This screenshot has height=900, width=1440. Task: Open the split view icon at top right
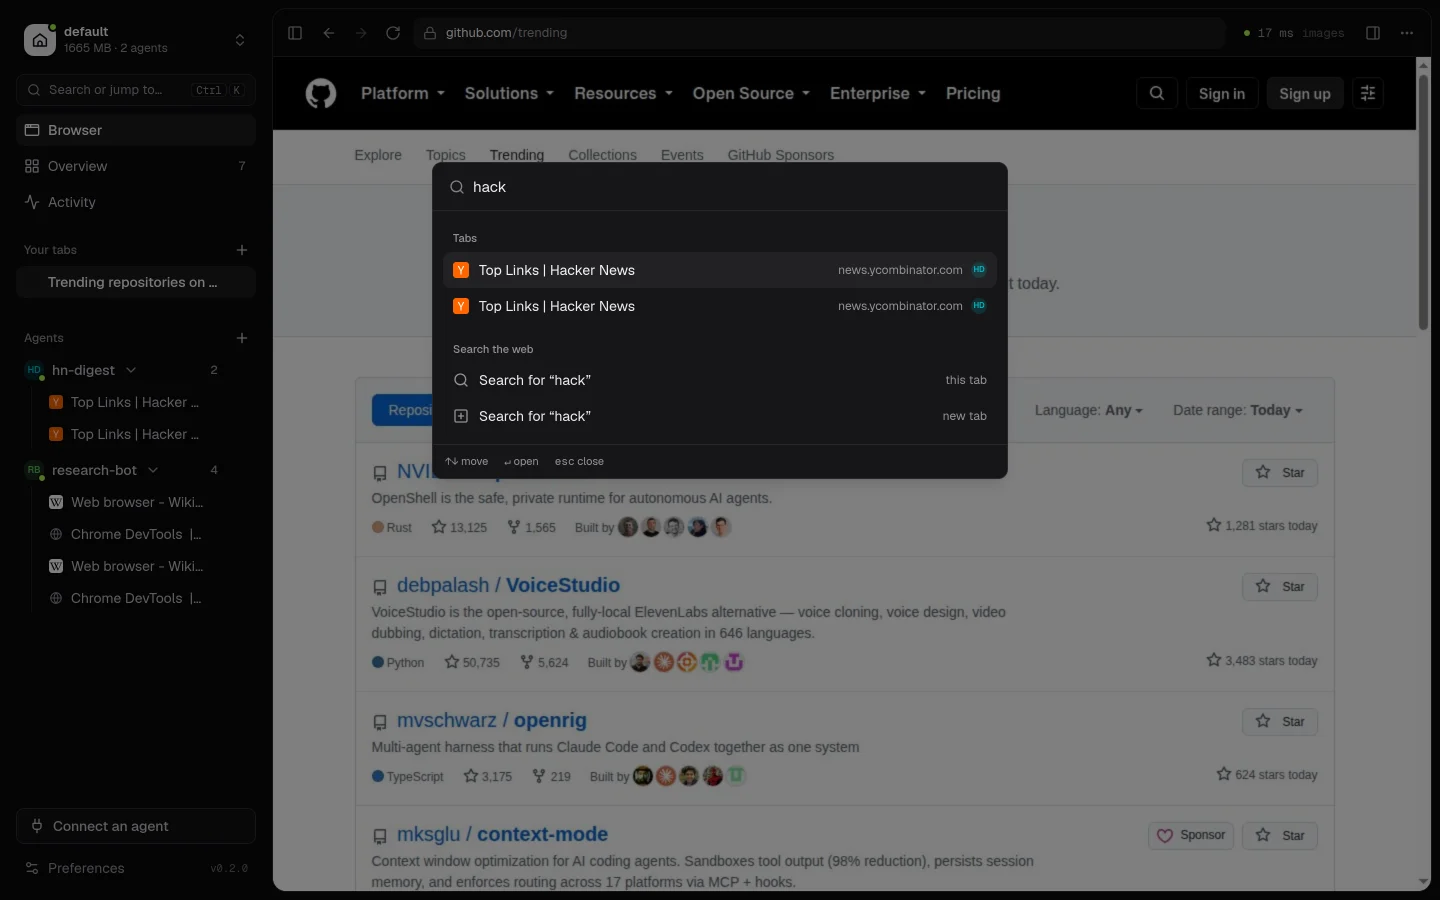coord(1373,33)
